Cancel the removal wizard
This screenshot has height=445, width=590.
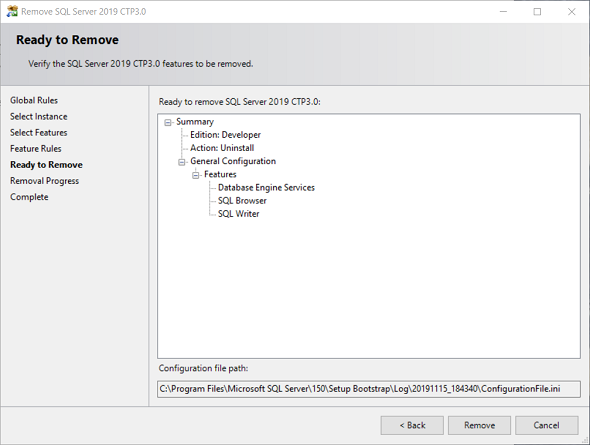point(546,425)
